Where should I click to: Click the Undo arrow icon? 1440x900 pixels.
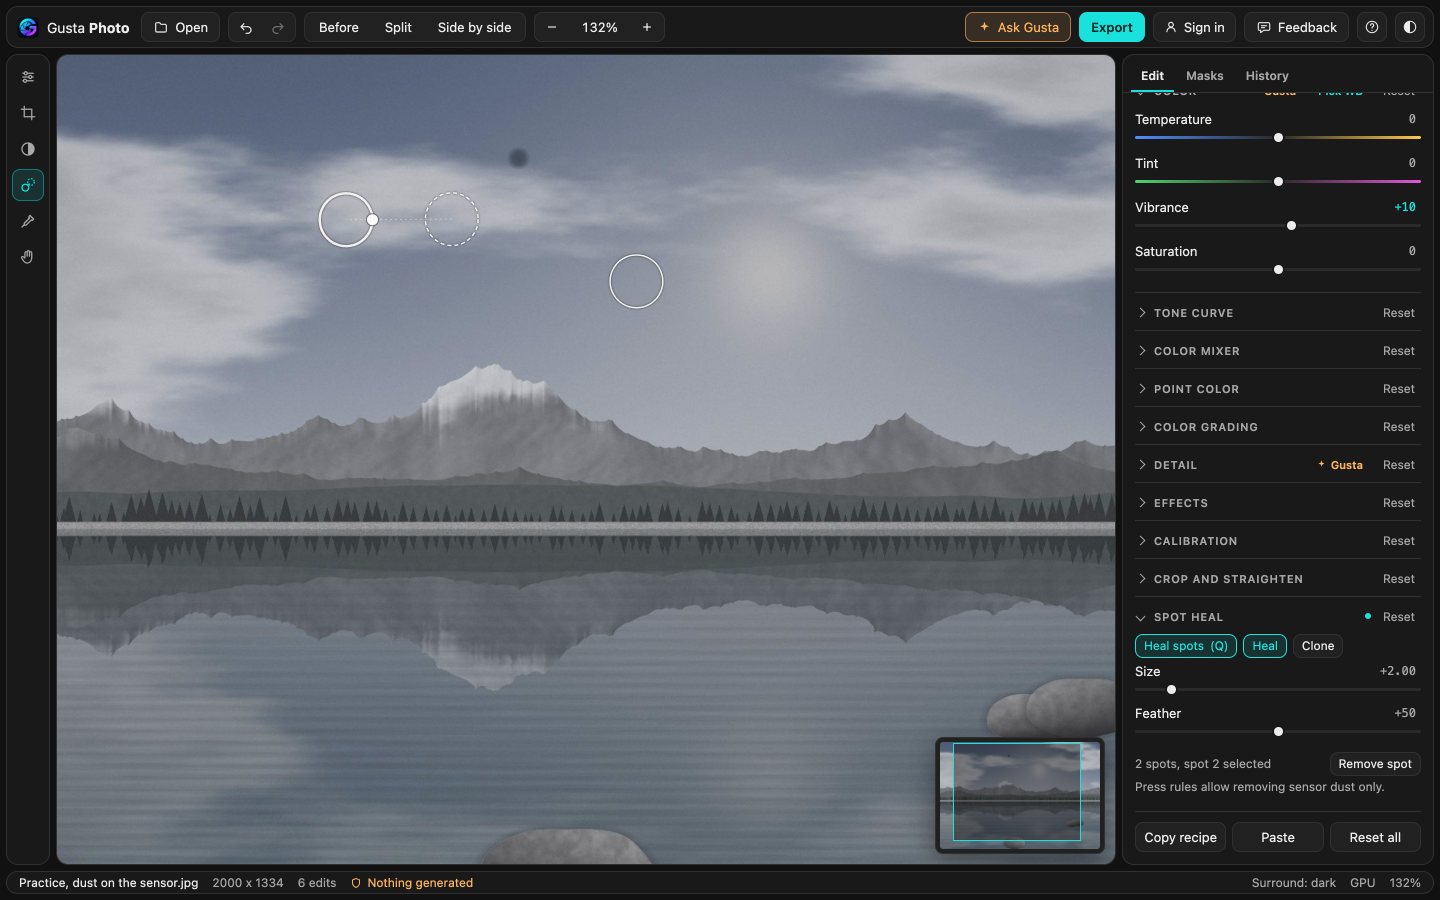(x=246, y=28)
